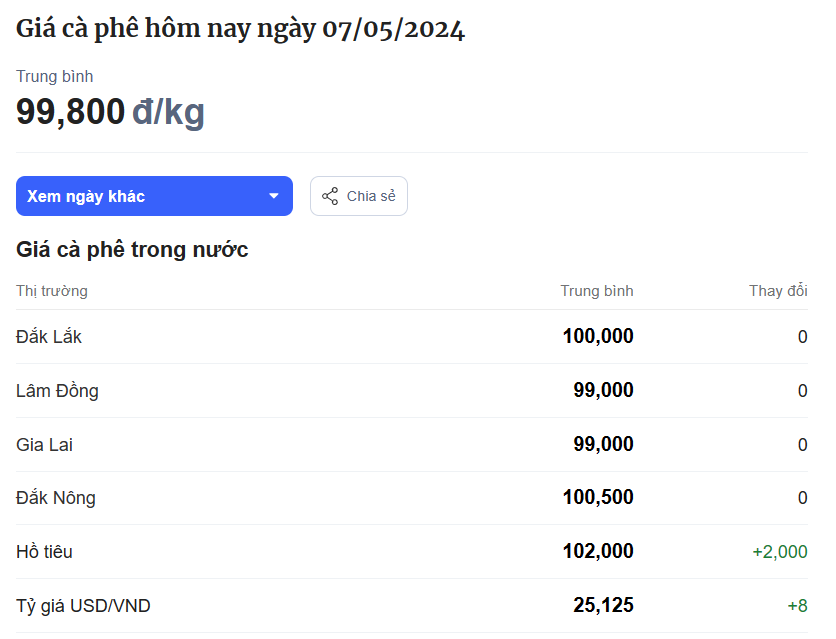This screenshot has width=836, height=639.
Task: Select the Đắk Lắk market row
Action: tap(412, 337)
